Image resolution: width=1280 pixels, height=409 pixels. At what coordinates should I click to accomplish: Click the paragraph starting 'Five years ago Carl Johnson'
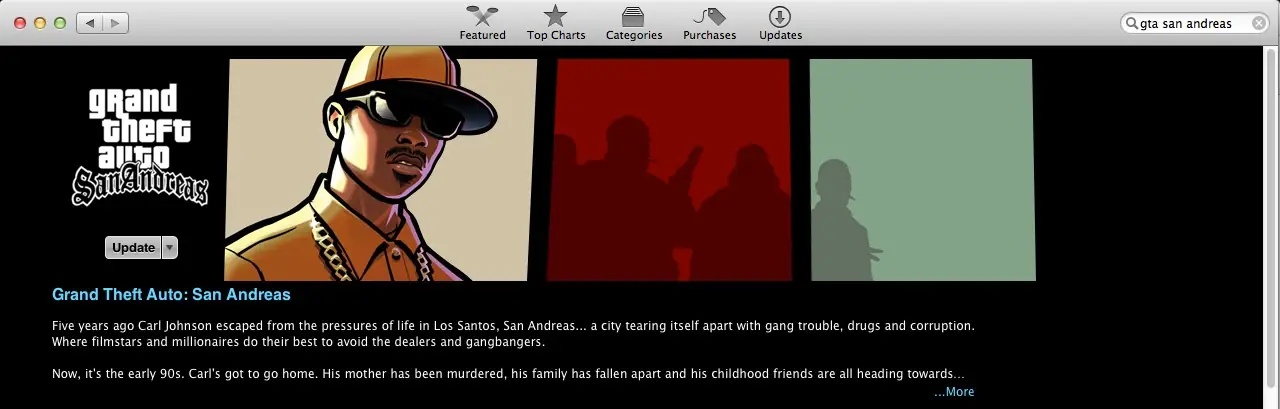click(513, 334)
